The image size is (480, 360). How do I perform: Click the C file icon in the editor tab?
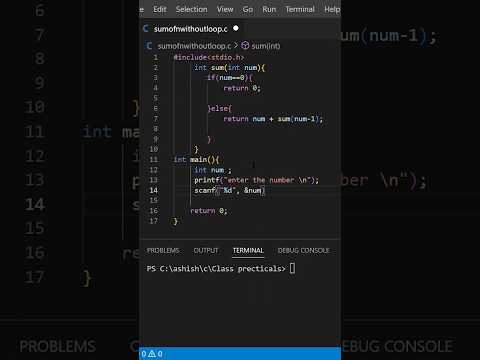[146, 29]
